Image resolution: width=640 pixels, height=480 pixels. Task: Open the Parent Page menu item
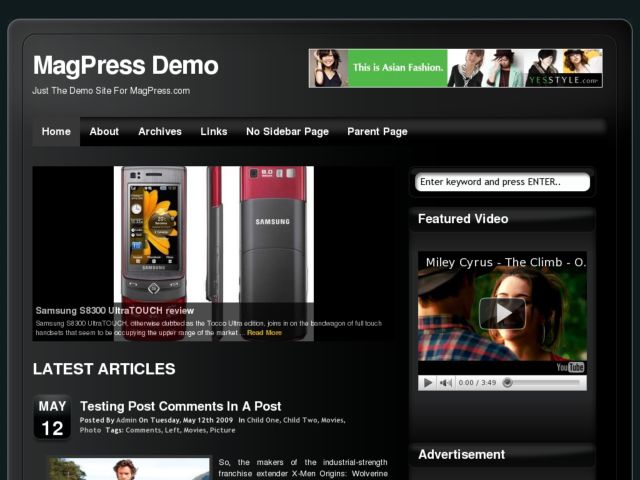pos(377,131)
